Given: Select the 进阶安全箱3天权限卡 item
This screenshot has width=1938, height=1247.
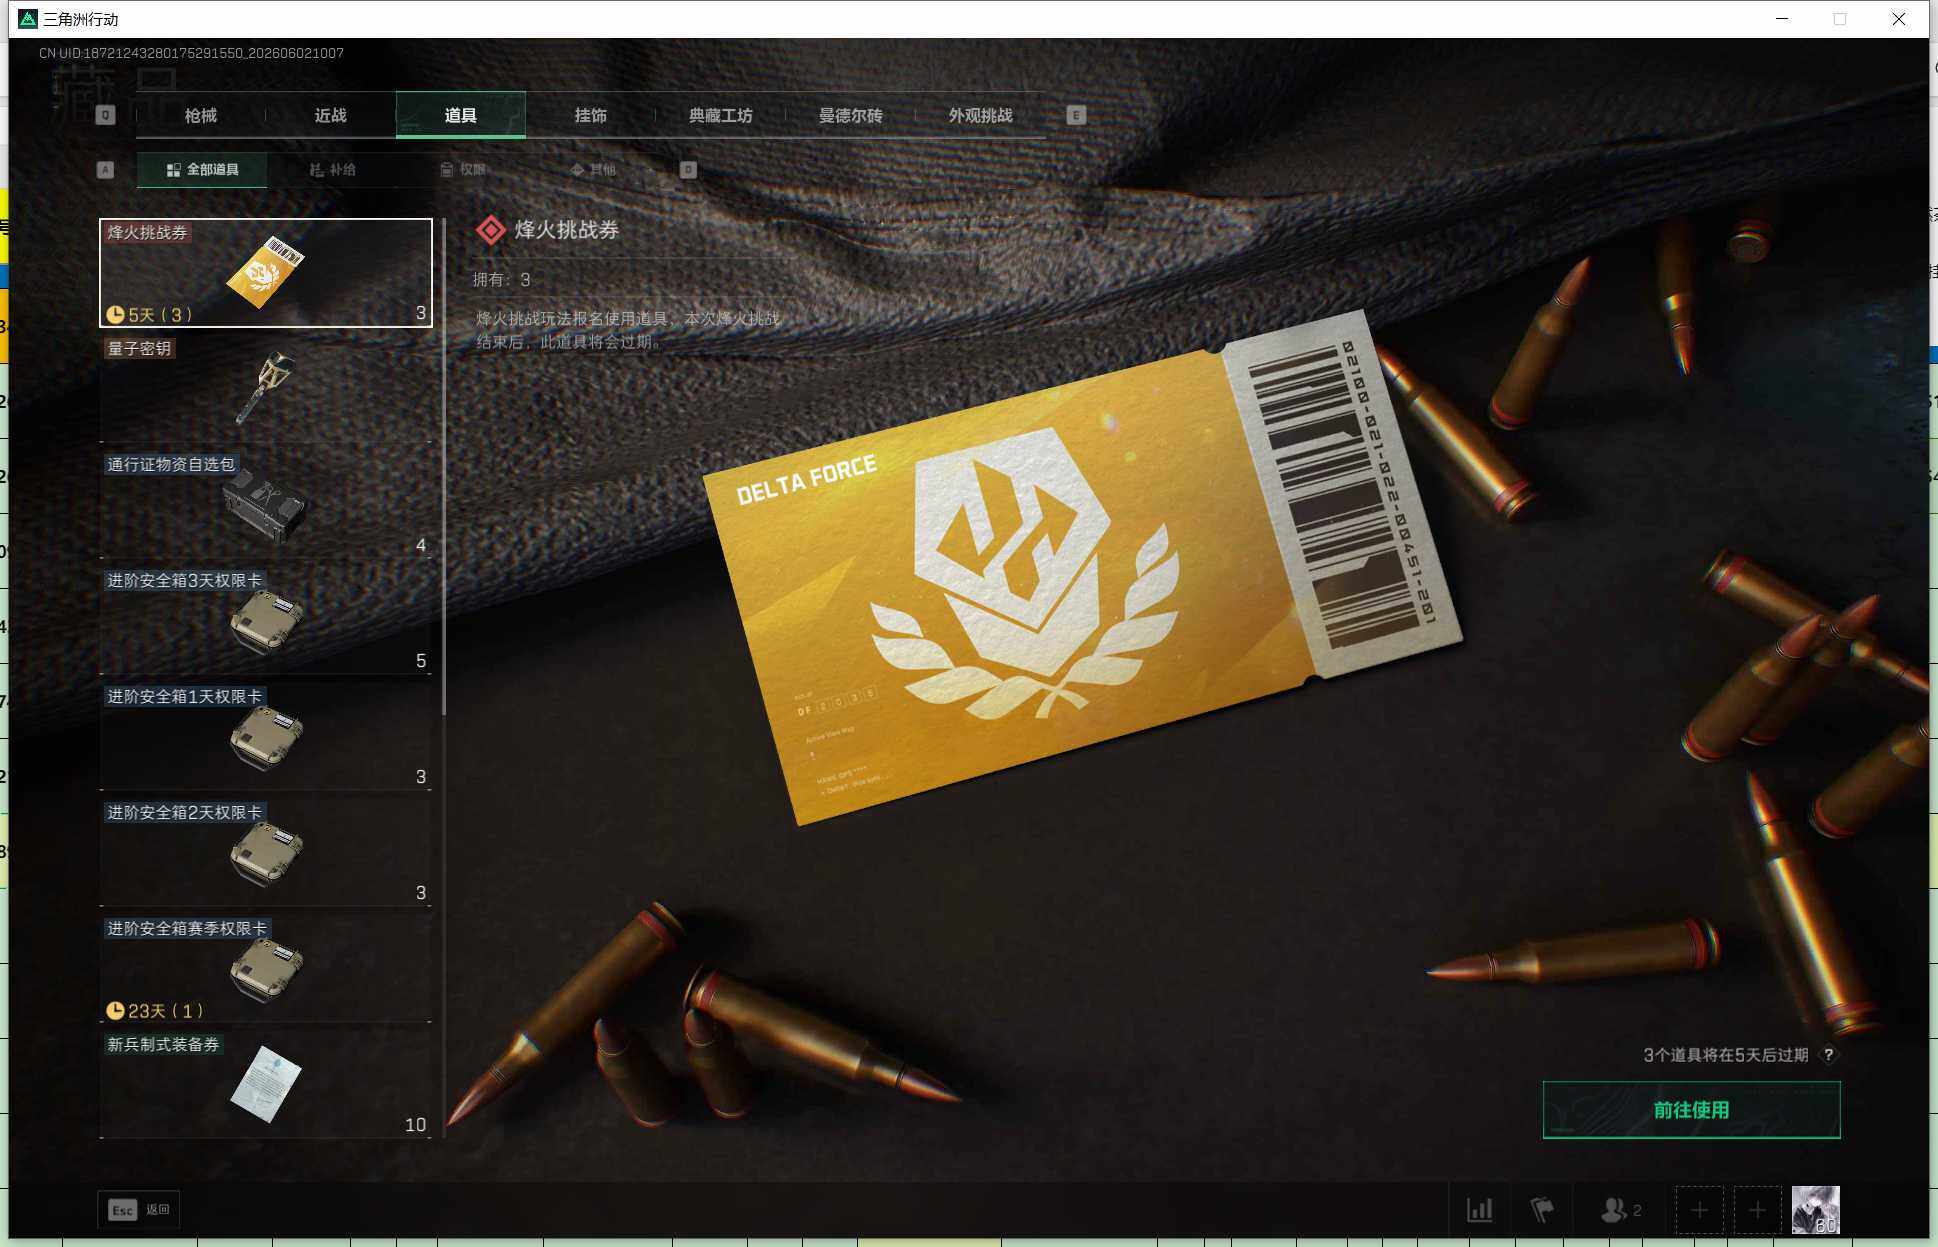Looking at the screenshot, I should 266,621.
